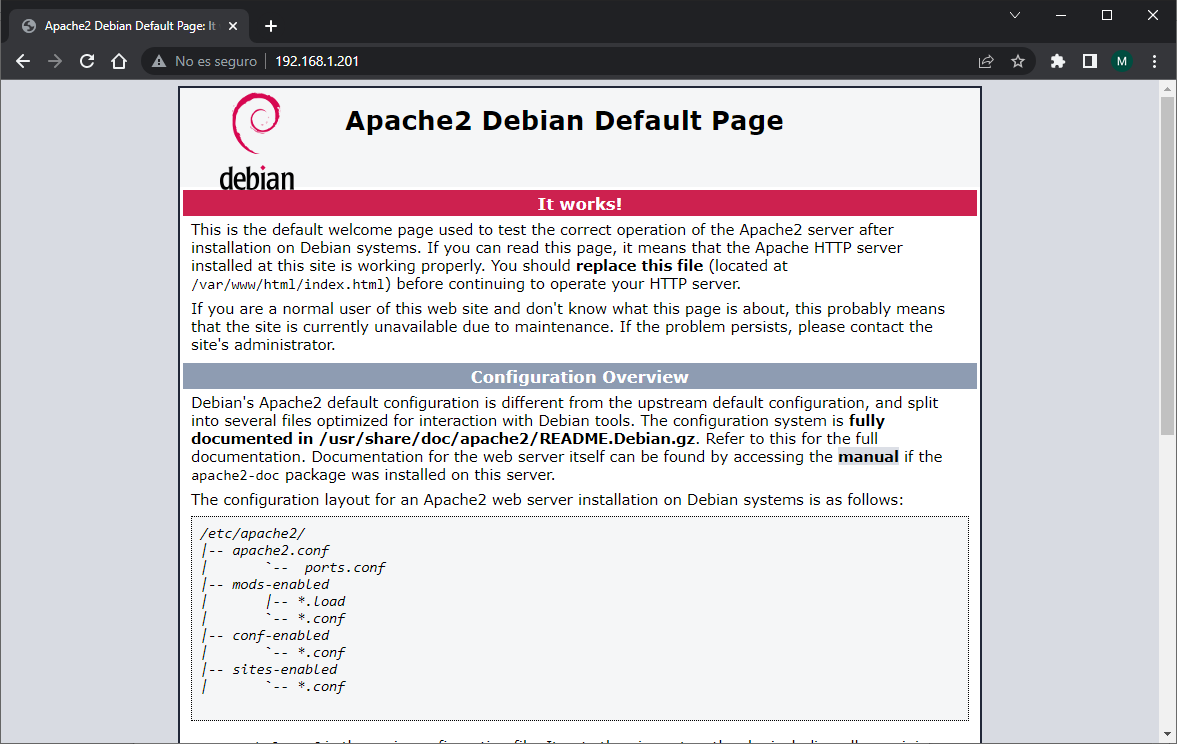Maximize the browser window
The width and height of the screenshot is (1177, 744).
pos(1106,15)
